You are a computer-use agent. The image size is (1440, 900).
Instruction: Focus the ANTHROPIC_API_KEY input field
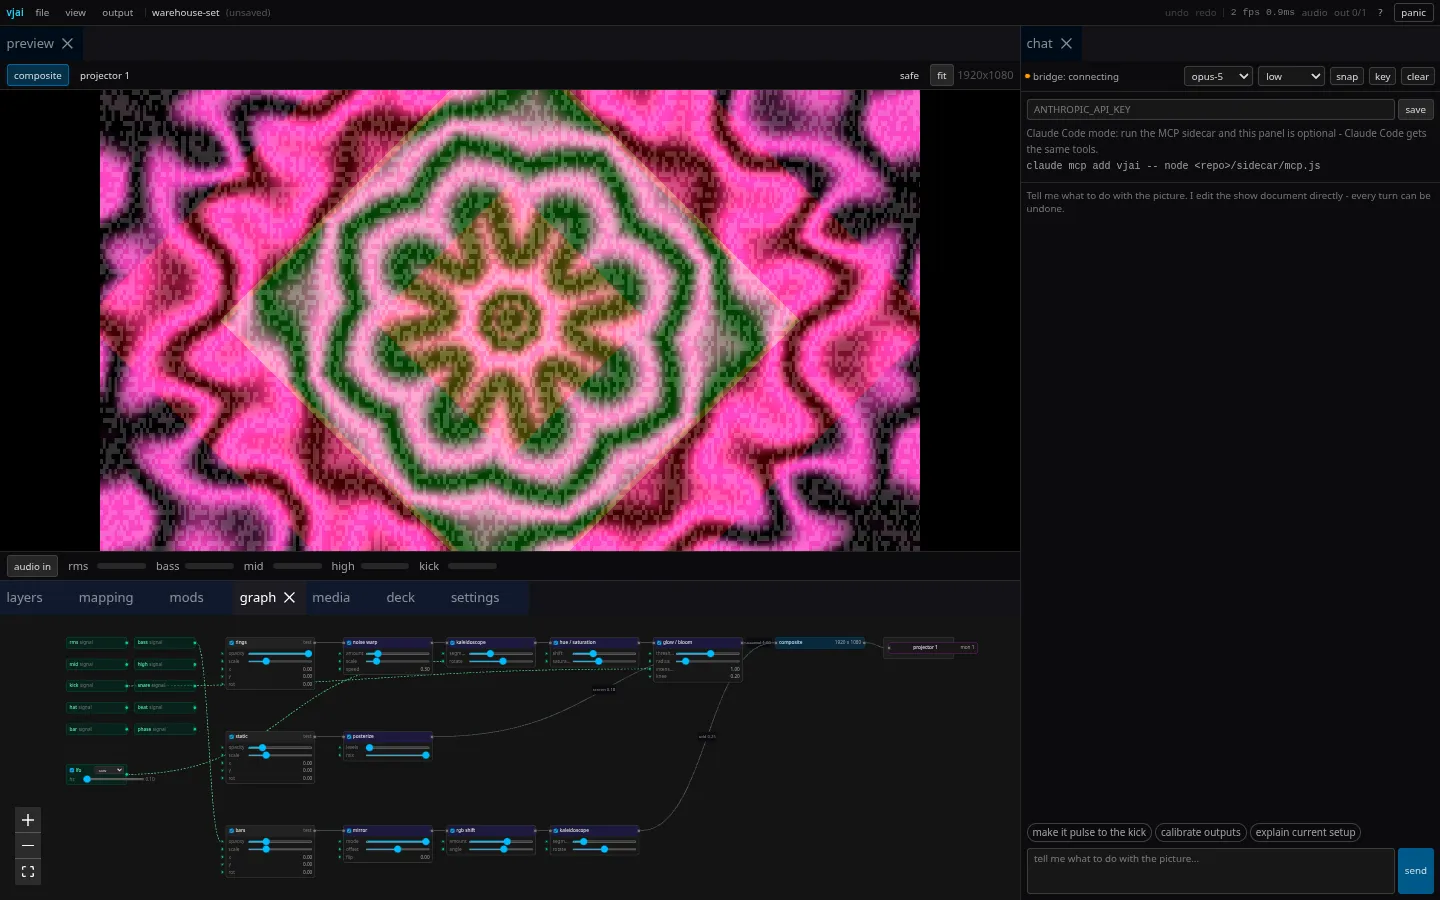point(1210,110)
